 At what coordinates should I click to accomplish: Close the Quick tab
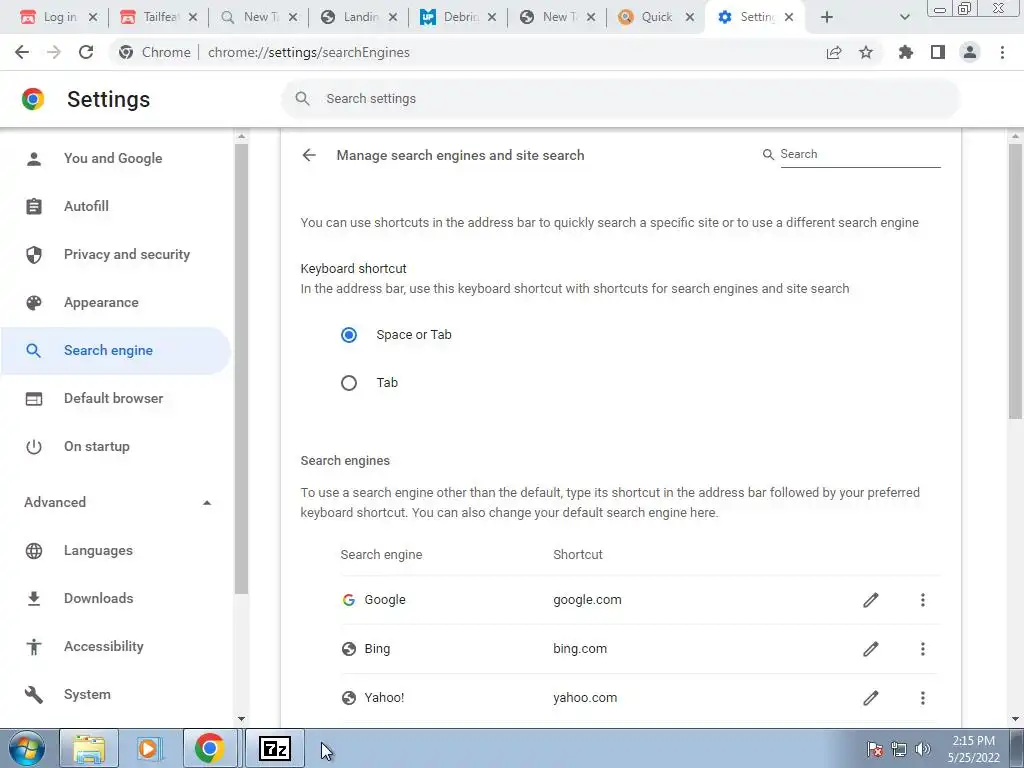click(x=690, y=18)
